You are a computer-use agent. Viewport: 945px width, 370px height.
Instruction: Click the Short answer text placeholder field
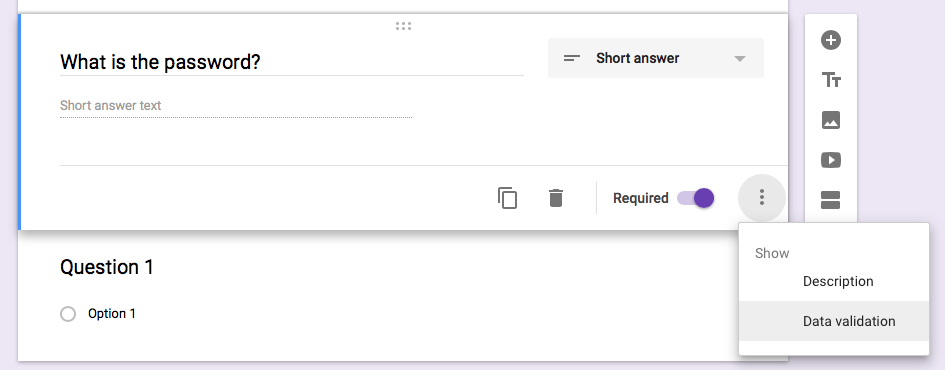236,106
